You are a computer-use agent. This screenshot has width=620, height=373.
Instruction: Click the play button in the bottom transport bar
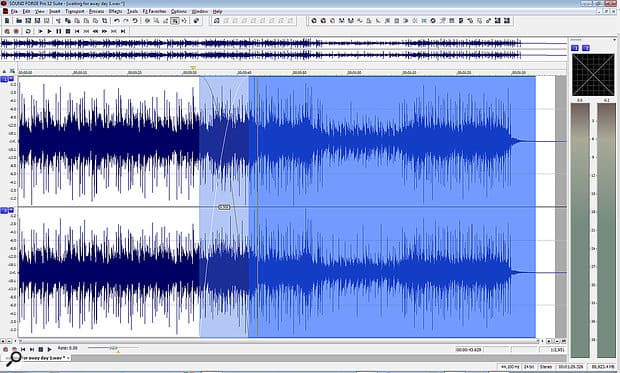click(x=49, y=349)
